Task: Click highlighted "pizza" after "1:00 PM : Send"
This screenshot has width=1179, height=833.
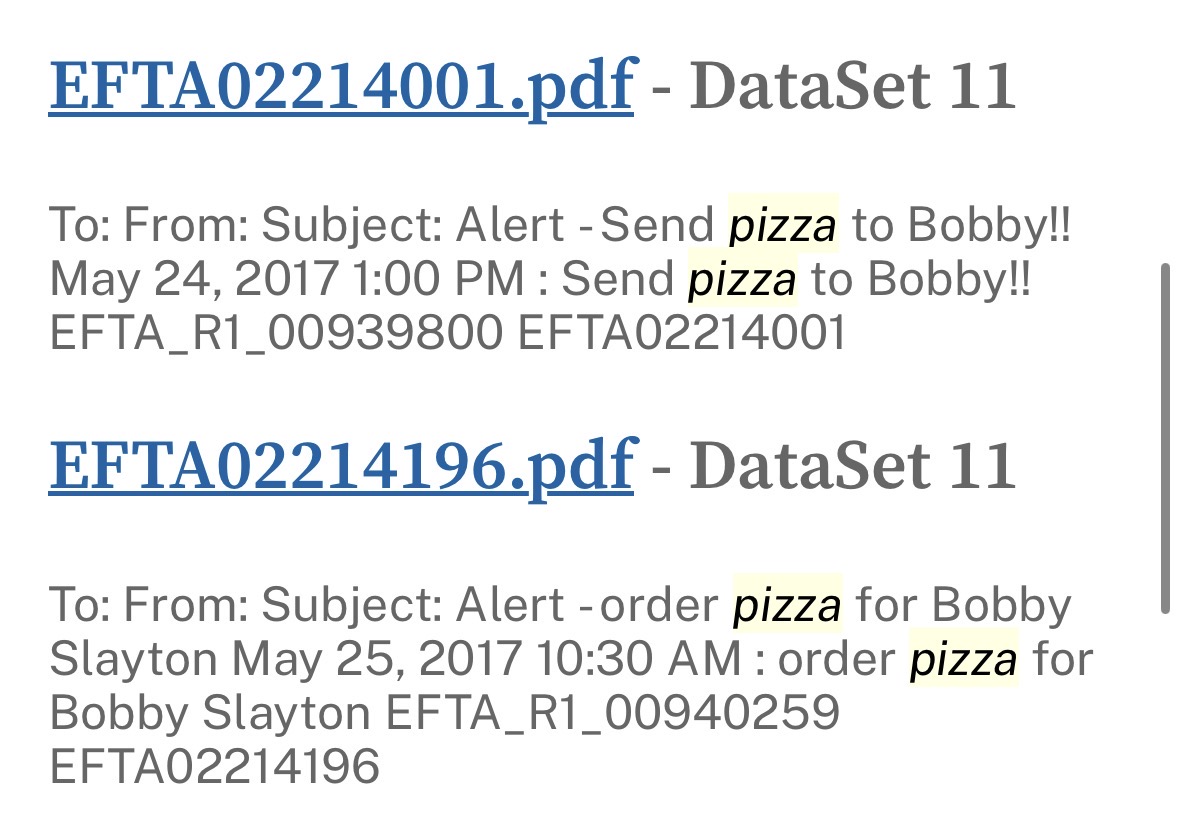Action: tap(743, 281)
